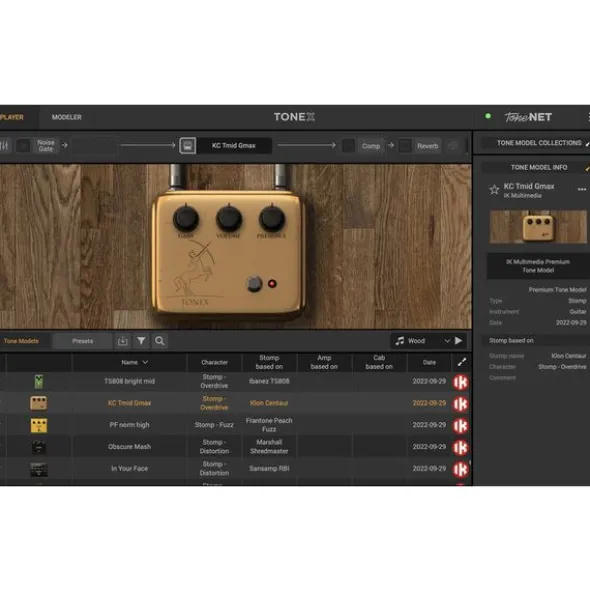
Task: Click the yellow Peach Fuzz pedal thumbnail
Action: pos(39,426)
